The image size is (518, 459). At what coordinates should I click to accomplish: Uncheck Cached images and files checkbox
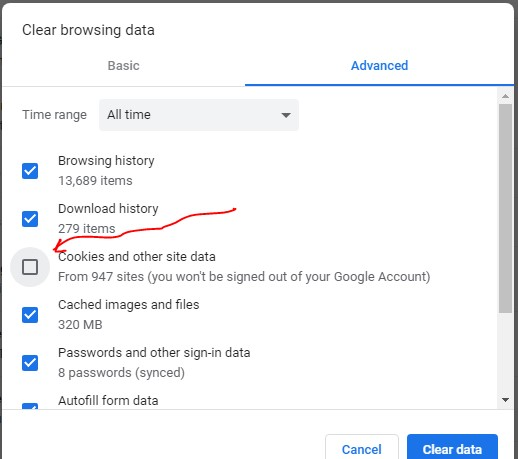coord(30,315)
